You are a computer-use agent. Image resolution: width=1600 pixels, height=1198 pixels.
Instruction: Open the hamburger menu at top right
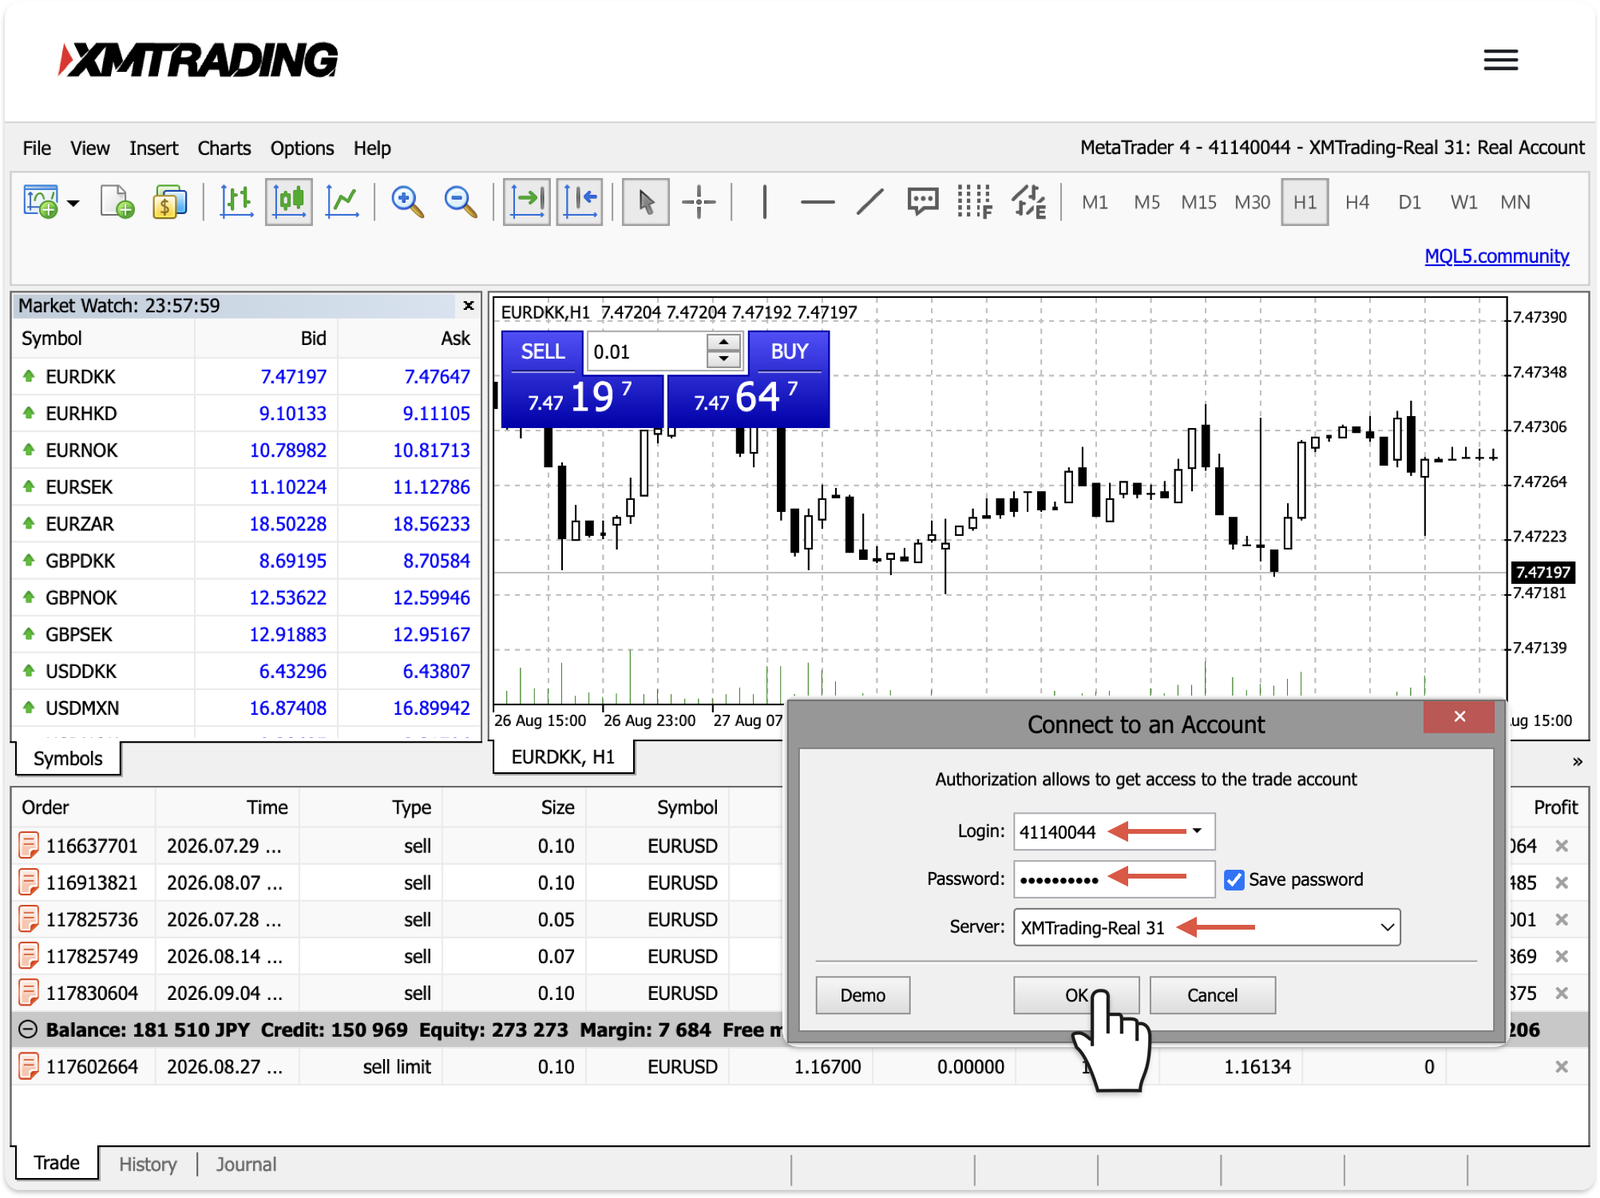tap(1500, 60)
